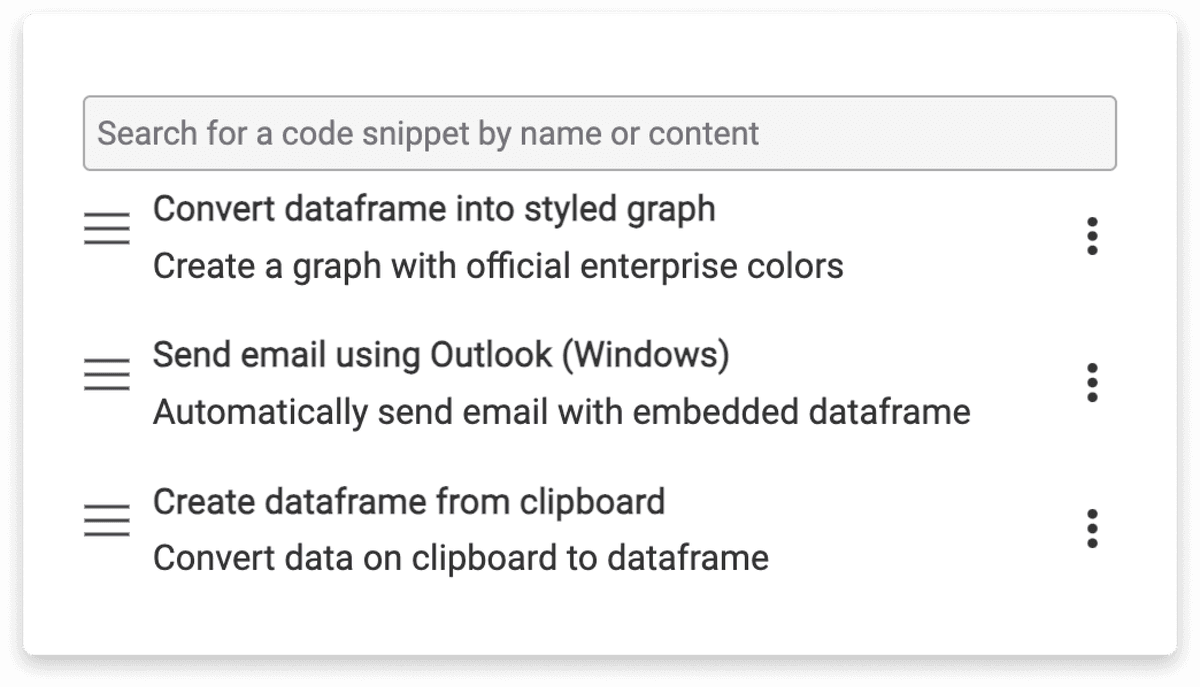
Task: Focus the search bar for code snippets
Action: tap(600, 132)
